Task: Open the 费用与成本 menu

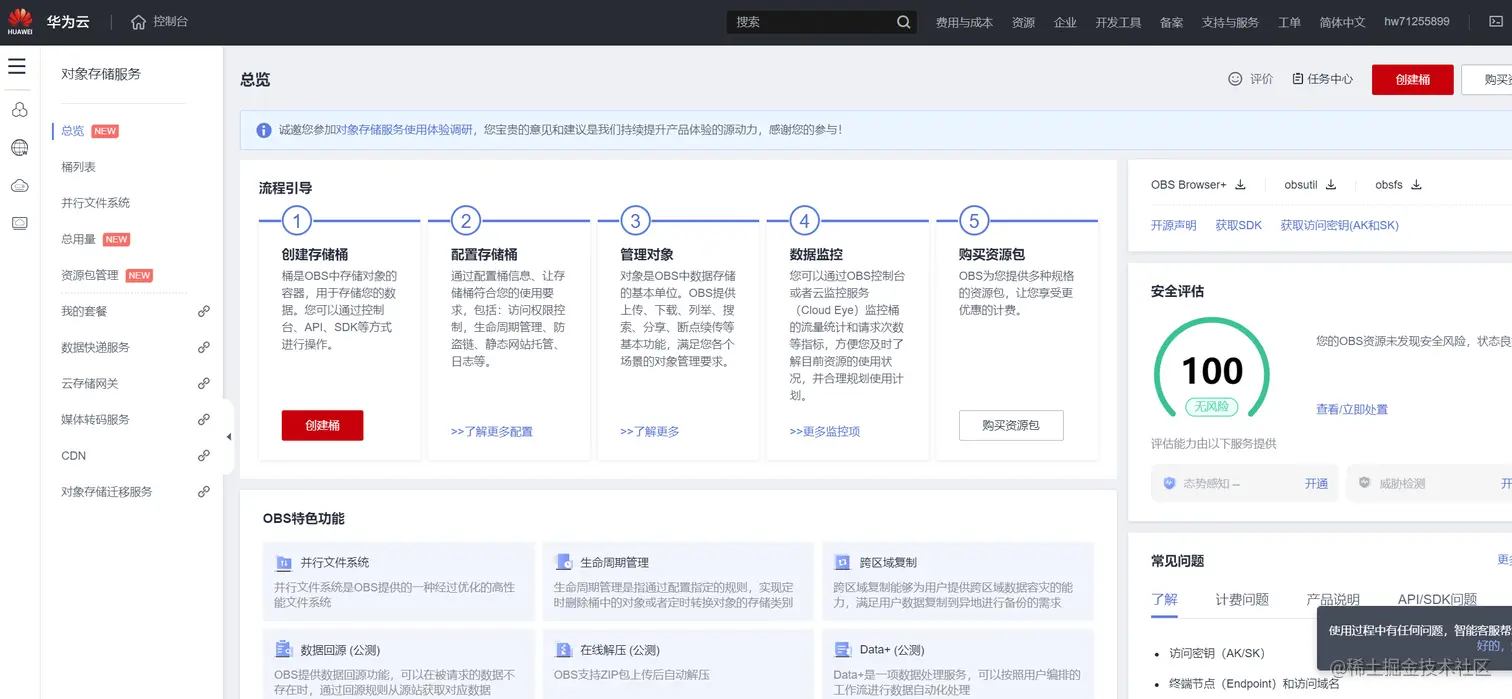Action: (964, 22)
